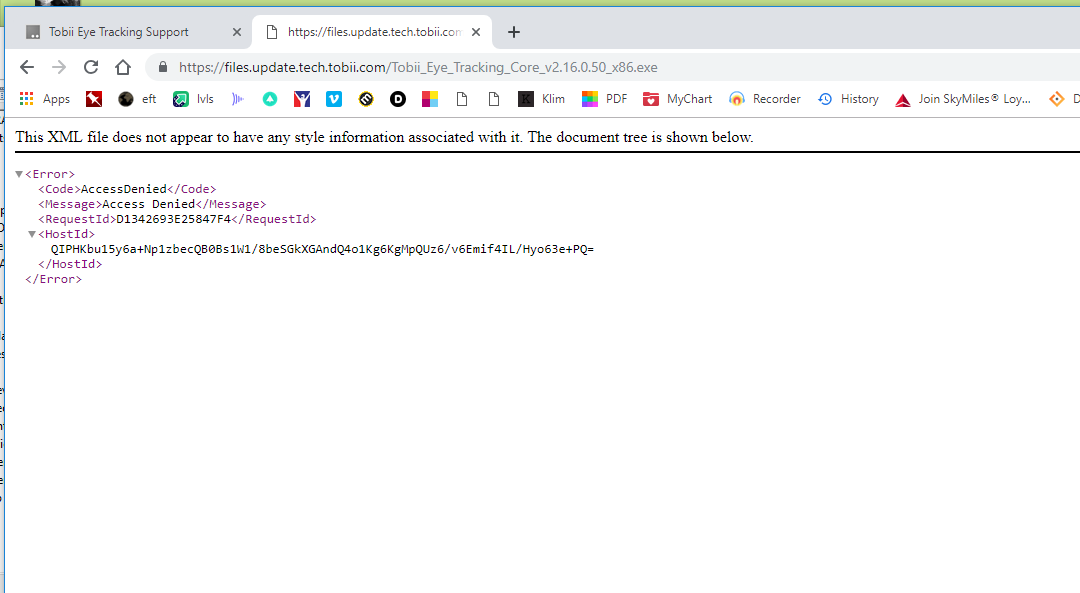The width and height of the screenshot is (1080, 593).
Task: Open the first blank page bookmark
Action: (462, 99)
